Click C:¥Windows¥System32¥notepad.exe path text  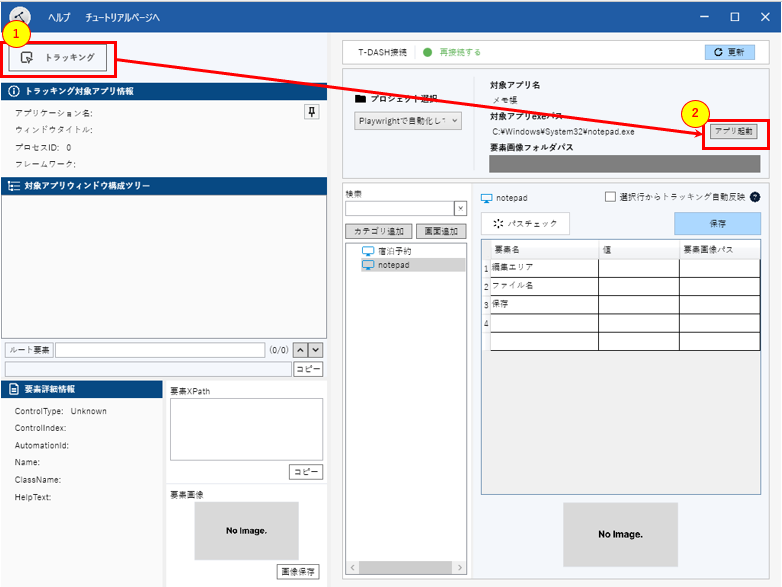click(x=564, y=132)
